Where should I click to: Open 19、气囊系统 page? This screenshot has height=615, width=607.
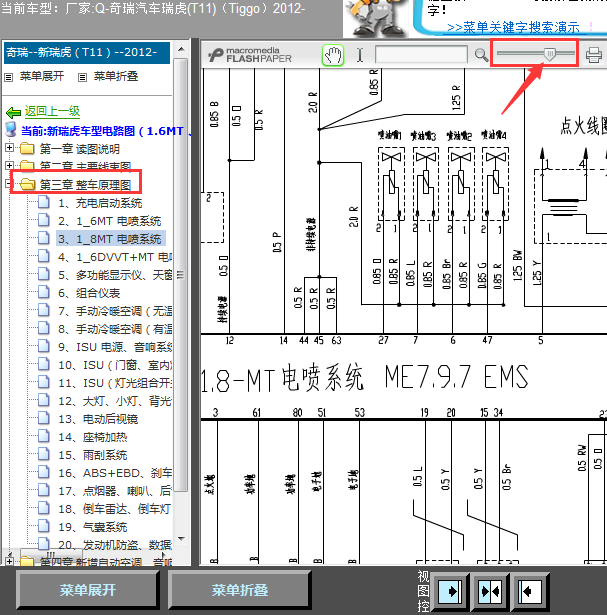[93, 527]
